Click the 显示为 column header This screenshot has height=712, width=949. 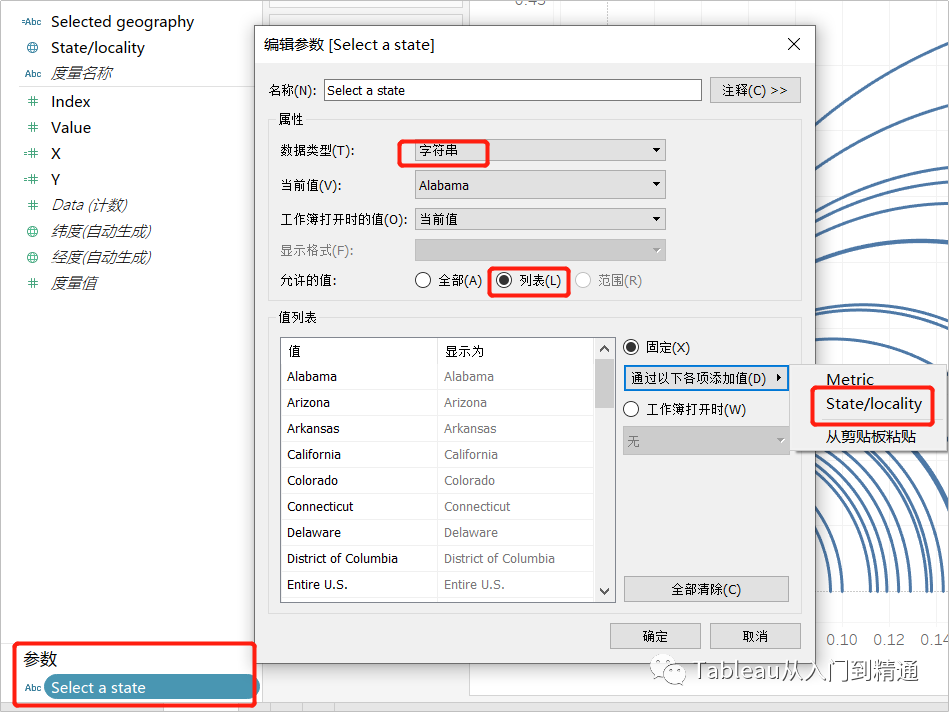pyautogui.click(x=516, y=351)
